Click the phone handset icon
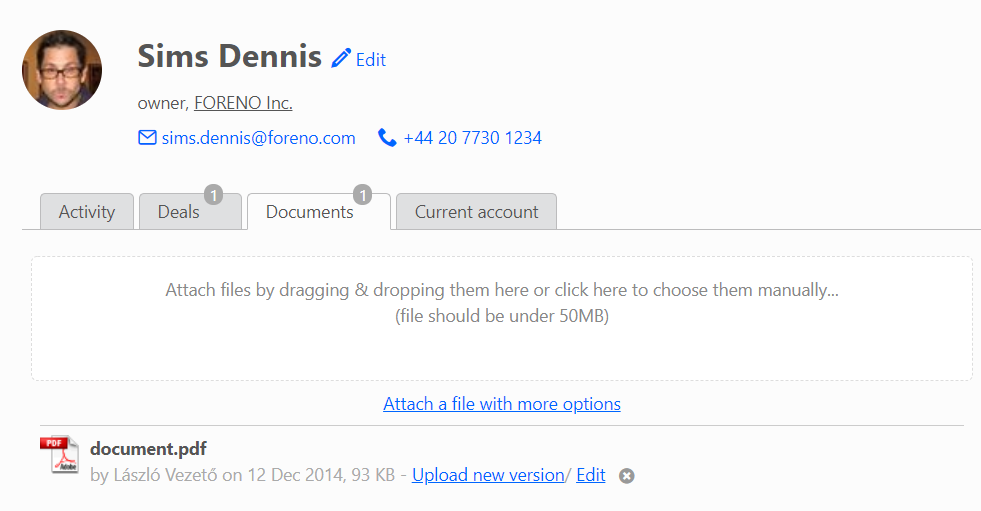Viewport: 981px width, 511px height. tap(387, 138)
